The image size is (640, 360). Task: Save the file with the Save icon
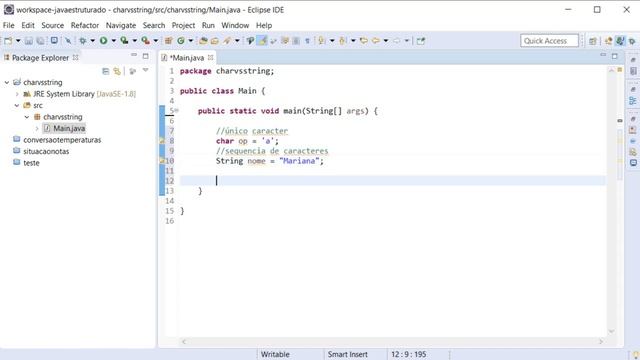coord(29,41)
